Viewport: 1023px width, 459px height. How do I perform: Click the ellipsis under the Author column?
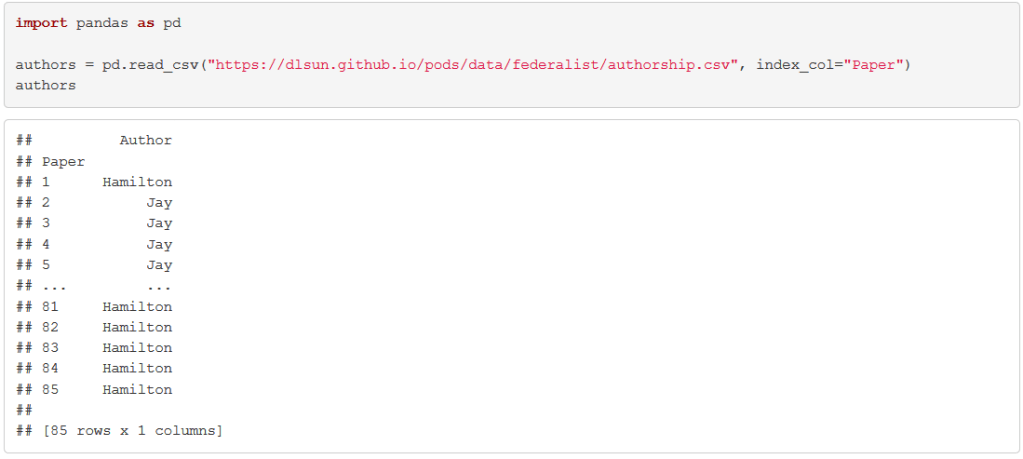coord(159,286)
